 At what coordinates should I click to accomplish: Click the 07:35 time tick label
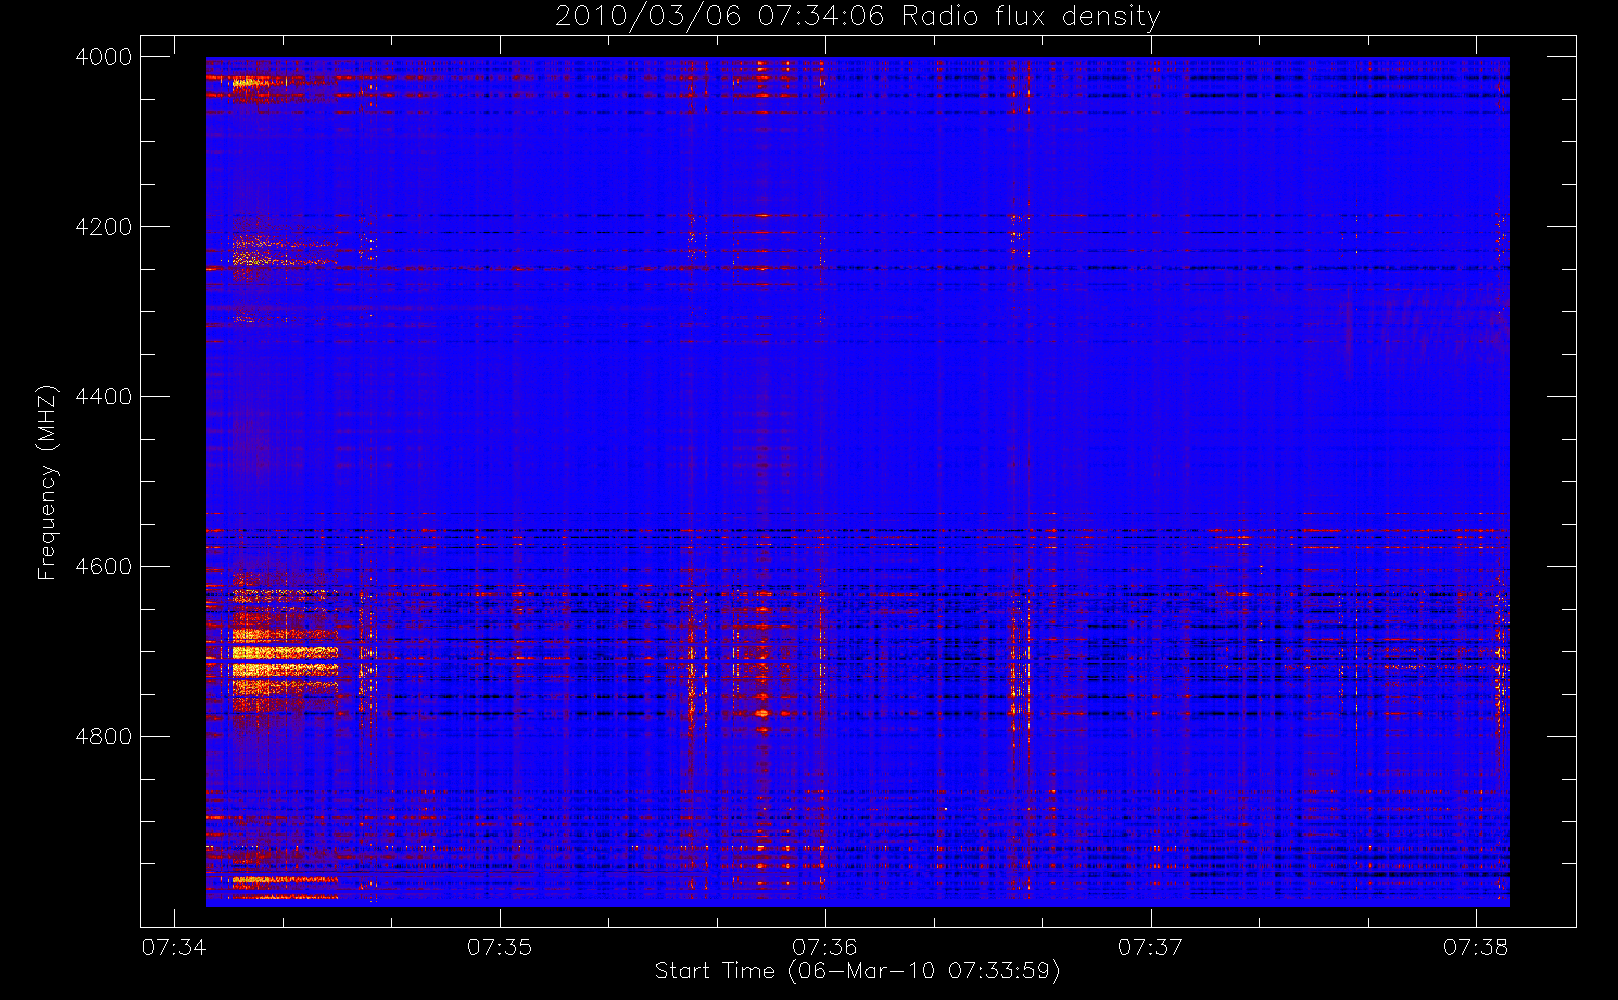[x=499, y=947]
